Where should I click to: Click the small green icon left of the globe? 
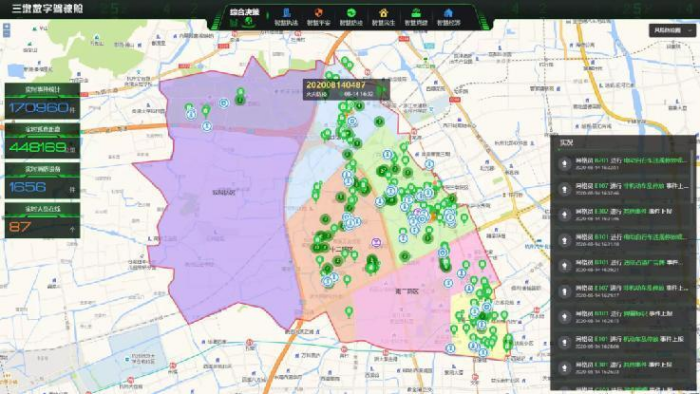point(233,22)
